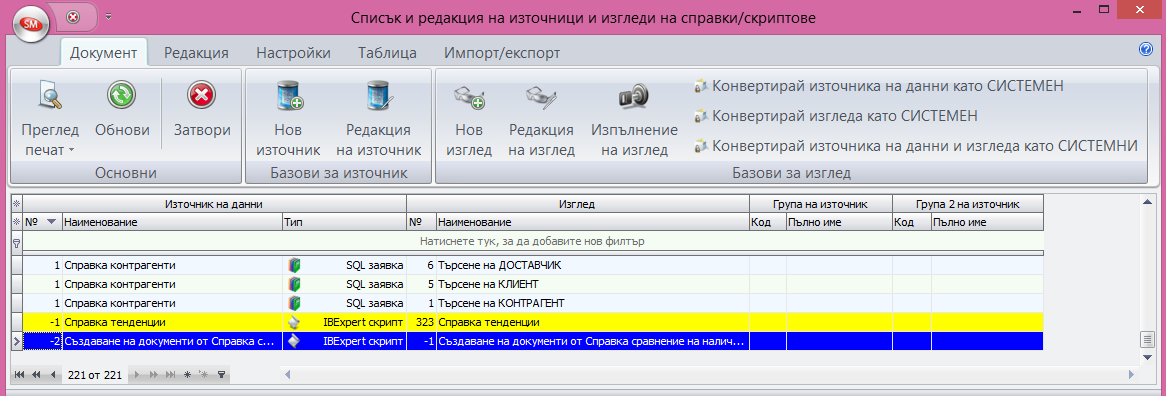This screenshot has height=396, width=1166.
Task: Go to the next page in the navigator
Action: click(154, 375)
